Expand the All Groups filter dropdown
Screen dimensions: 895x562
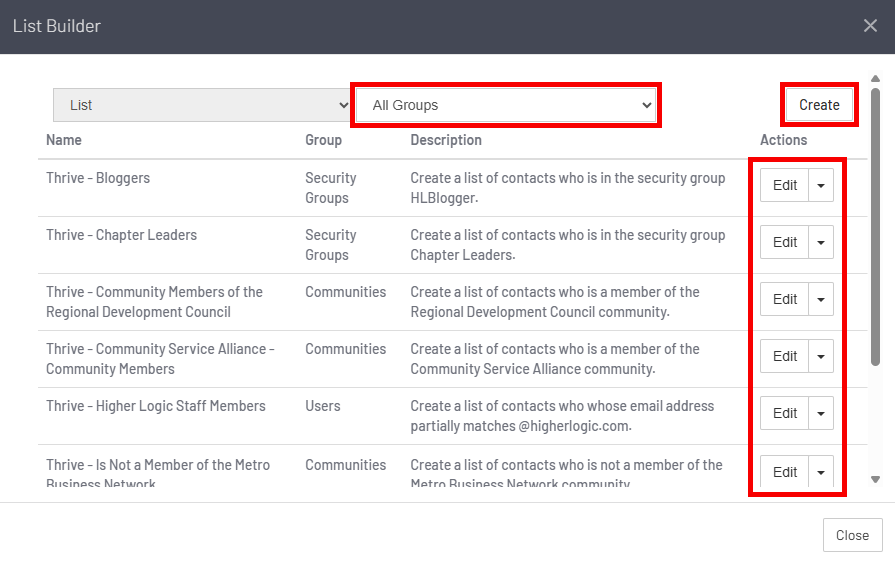click(x=506, y=105)
